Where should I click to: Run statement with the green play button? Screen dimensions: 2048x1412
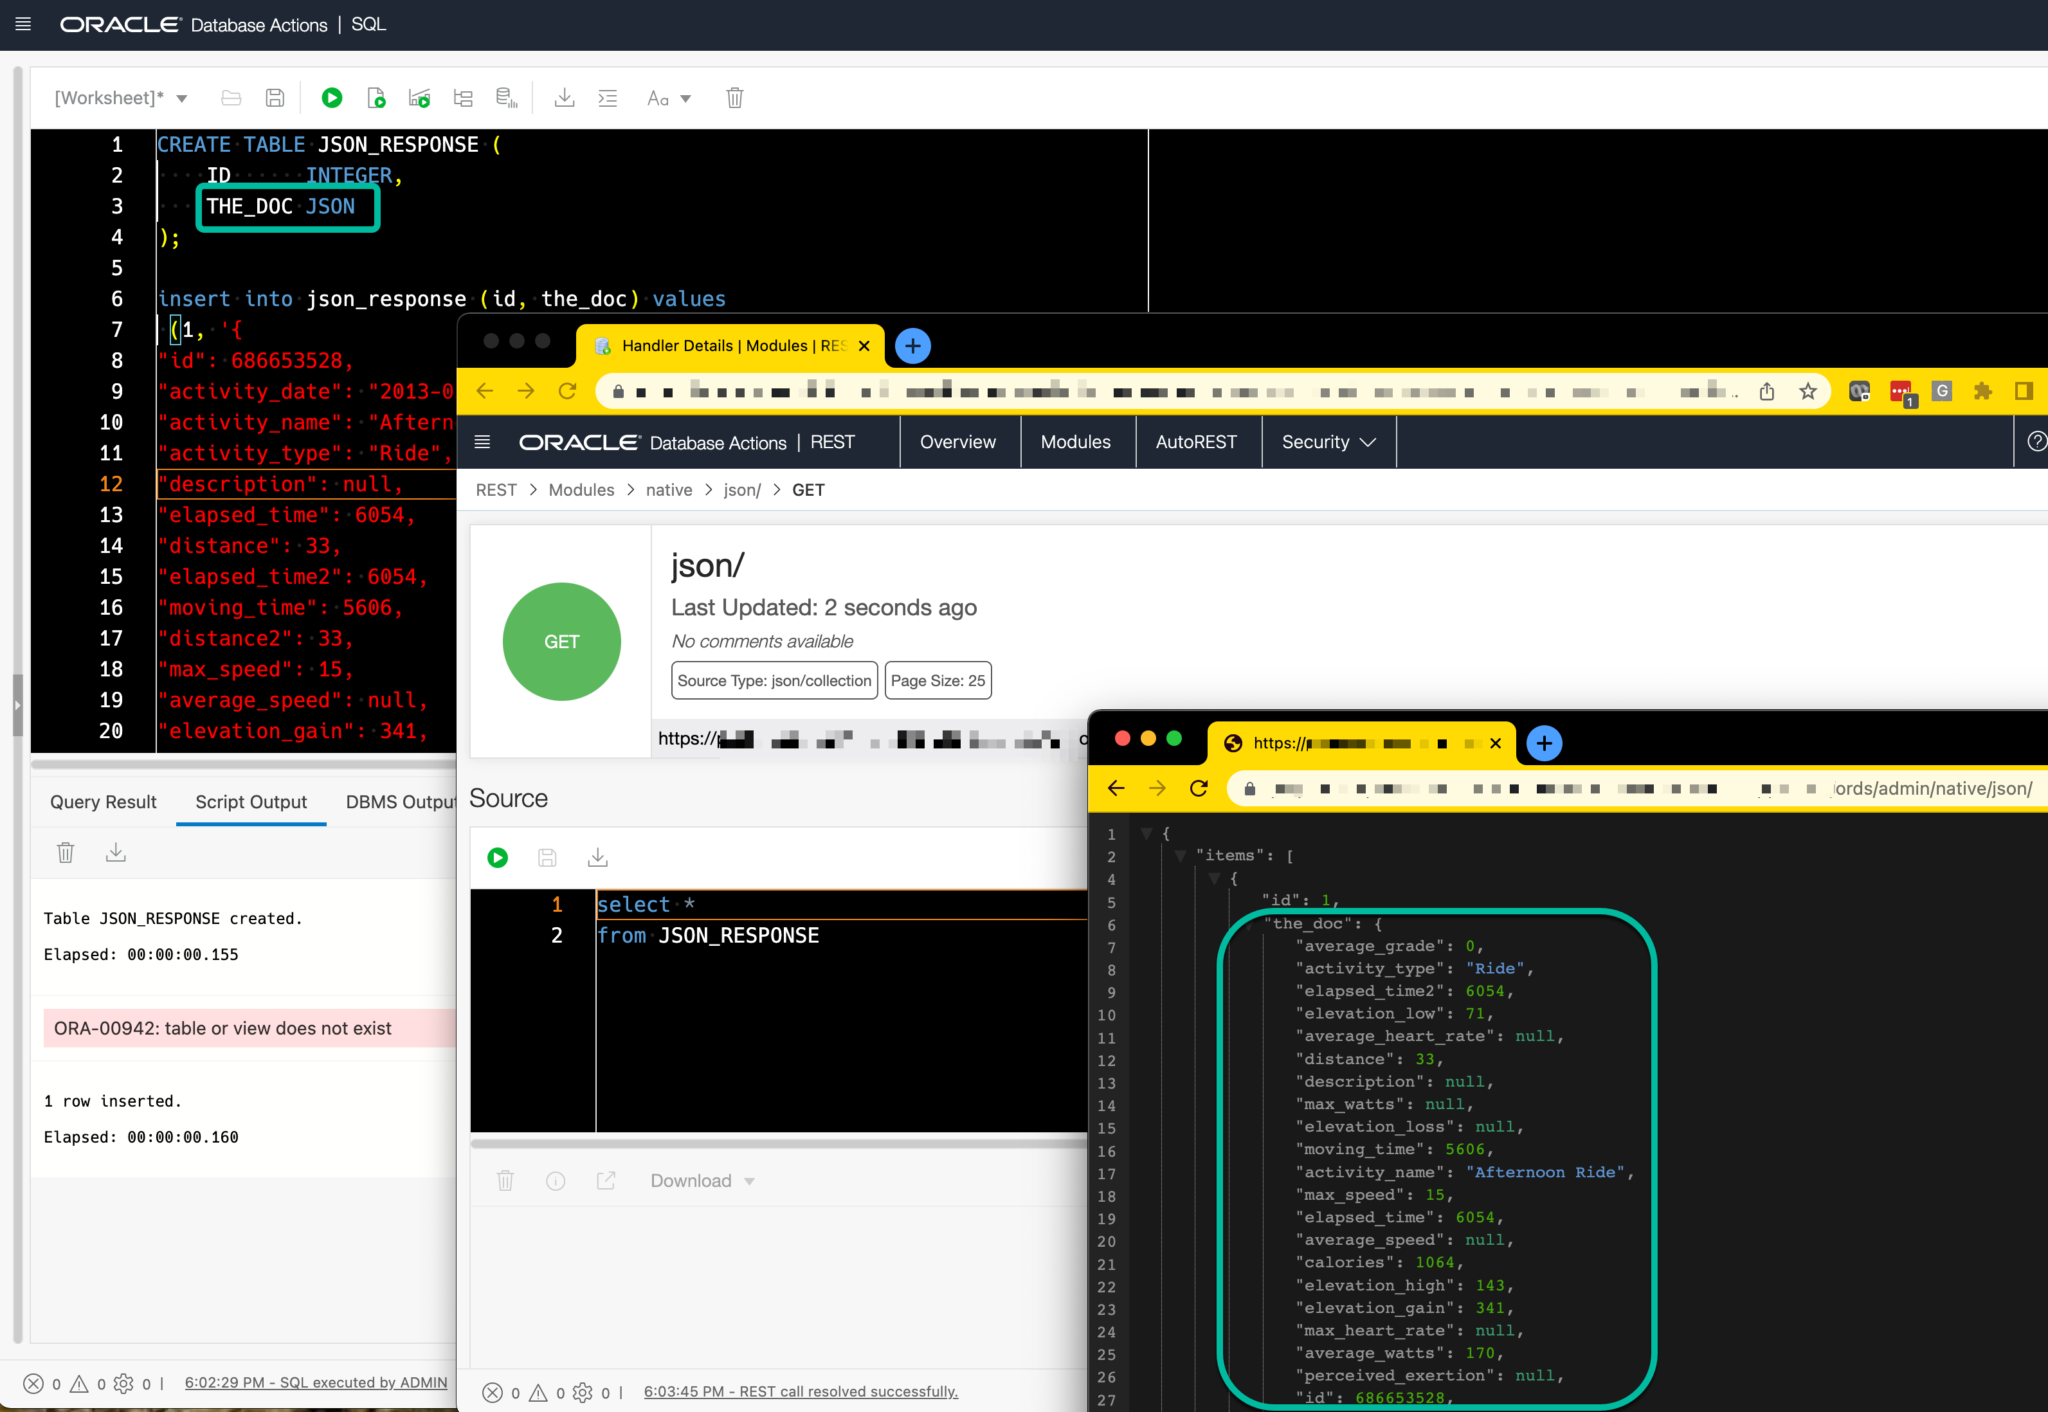tap(332, 98)
